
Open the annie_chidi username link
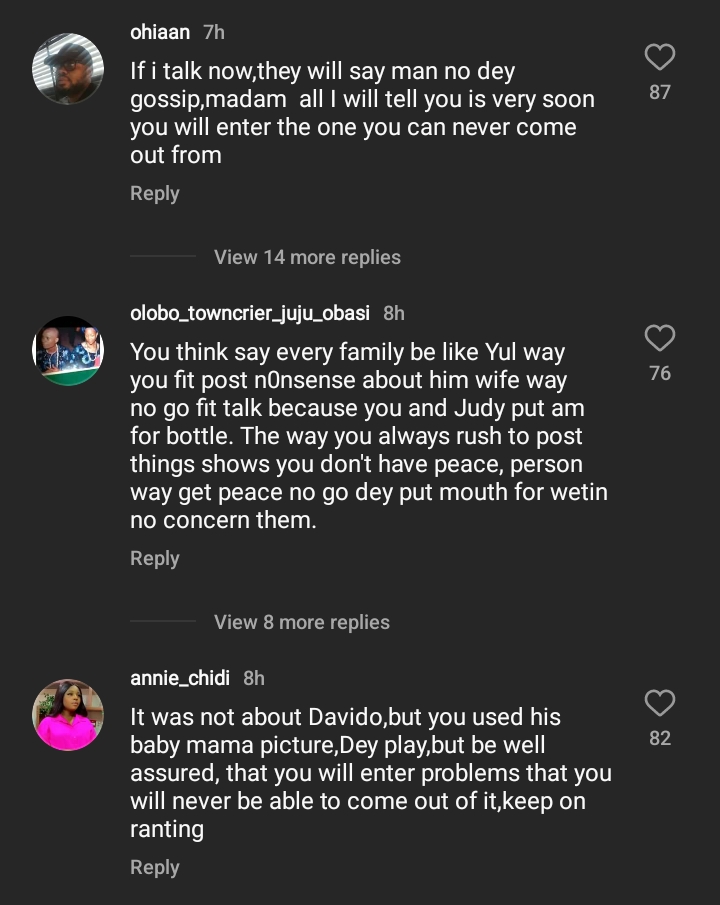(180, 678)
